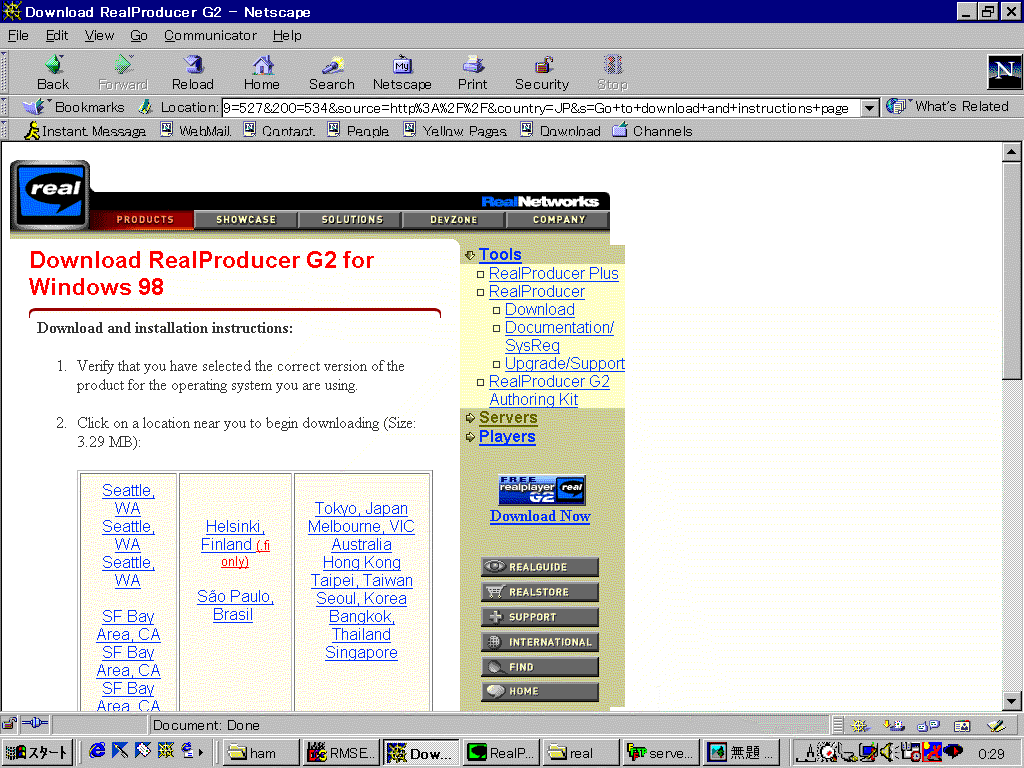Switch to the serve taskbar window
Screen dimensions: 1024x768
(x=661, y=753)
